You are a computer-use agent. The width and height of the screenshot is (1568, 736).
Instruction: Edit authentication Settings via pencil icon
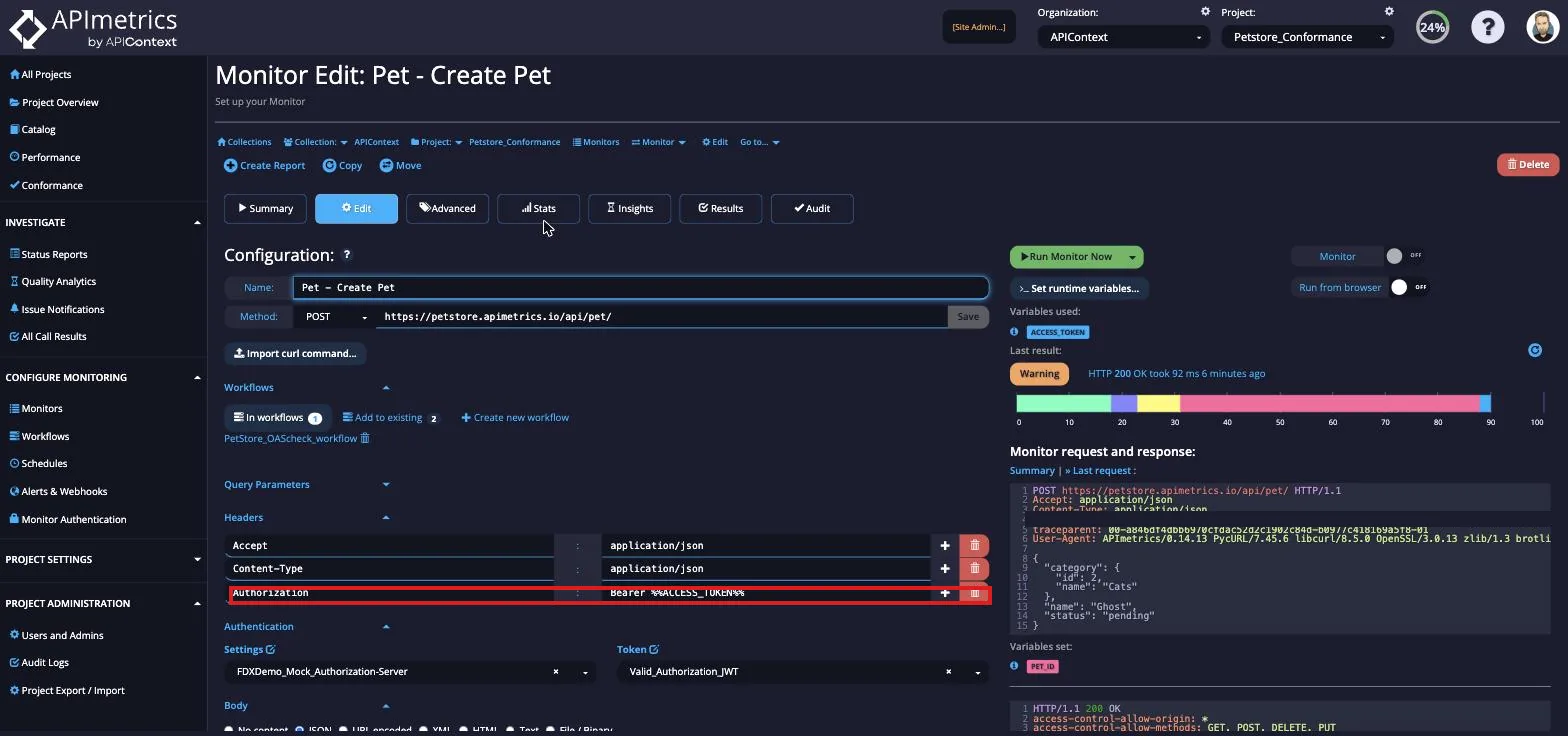point(270,650)
